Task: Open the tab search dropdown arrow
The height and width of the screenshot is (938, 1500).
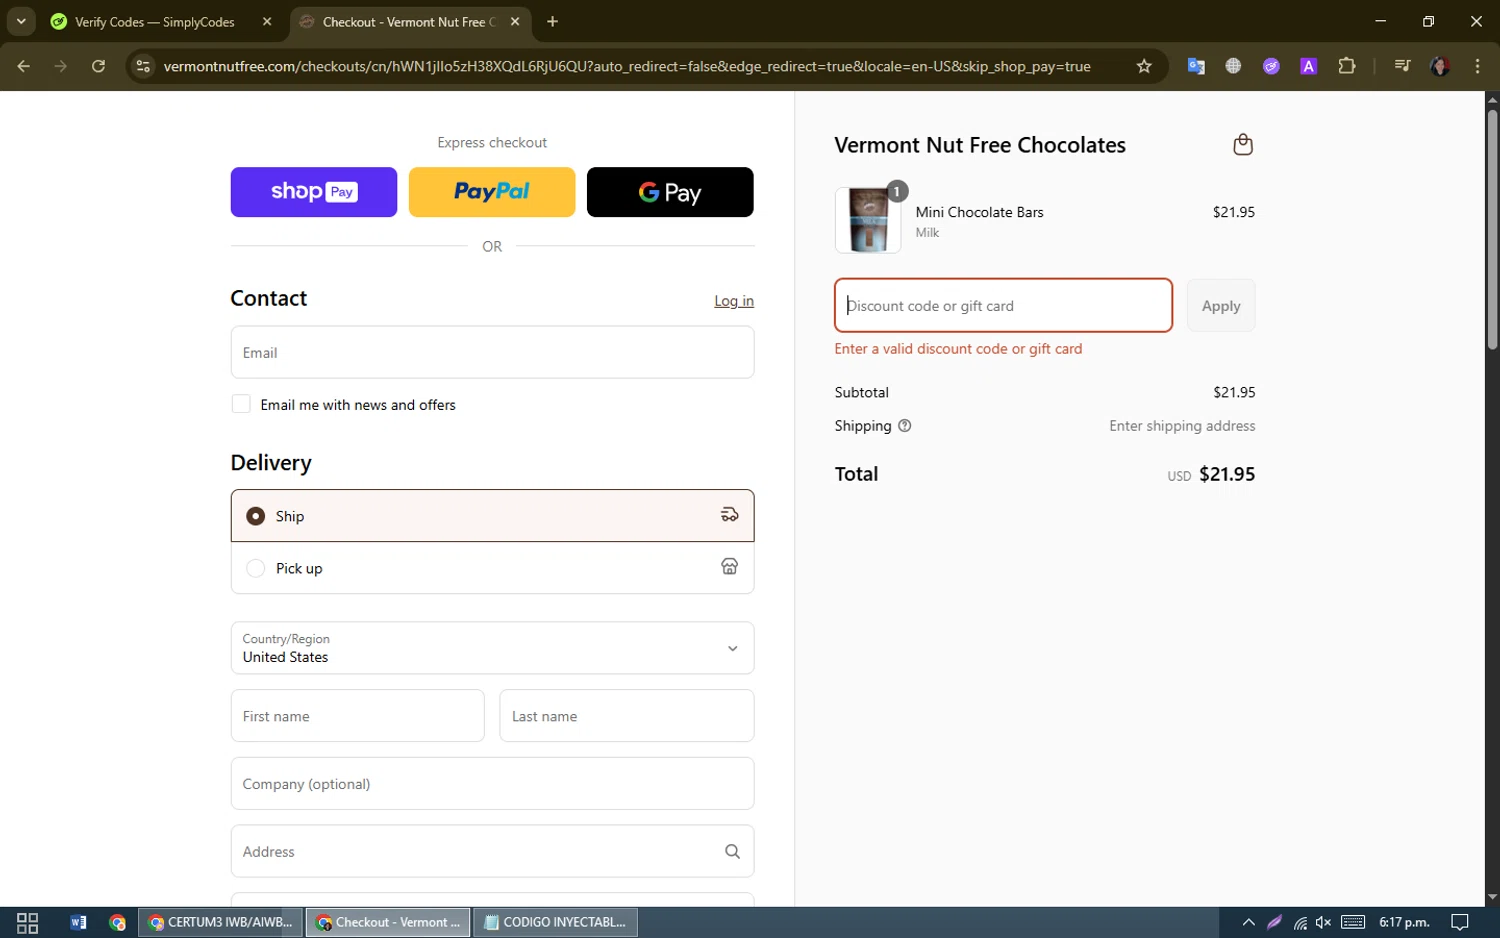Action: pyautogui.click(x=21, y=21)
